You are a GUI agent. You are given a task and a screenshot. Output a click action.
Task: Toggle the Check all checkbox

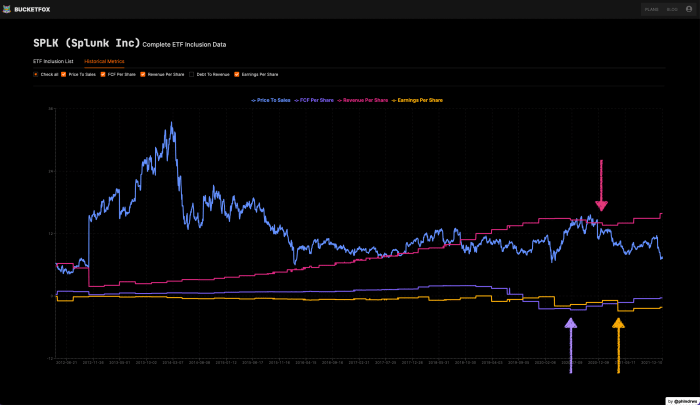pos(36,75)
